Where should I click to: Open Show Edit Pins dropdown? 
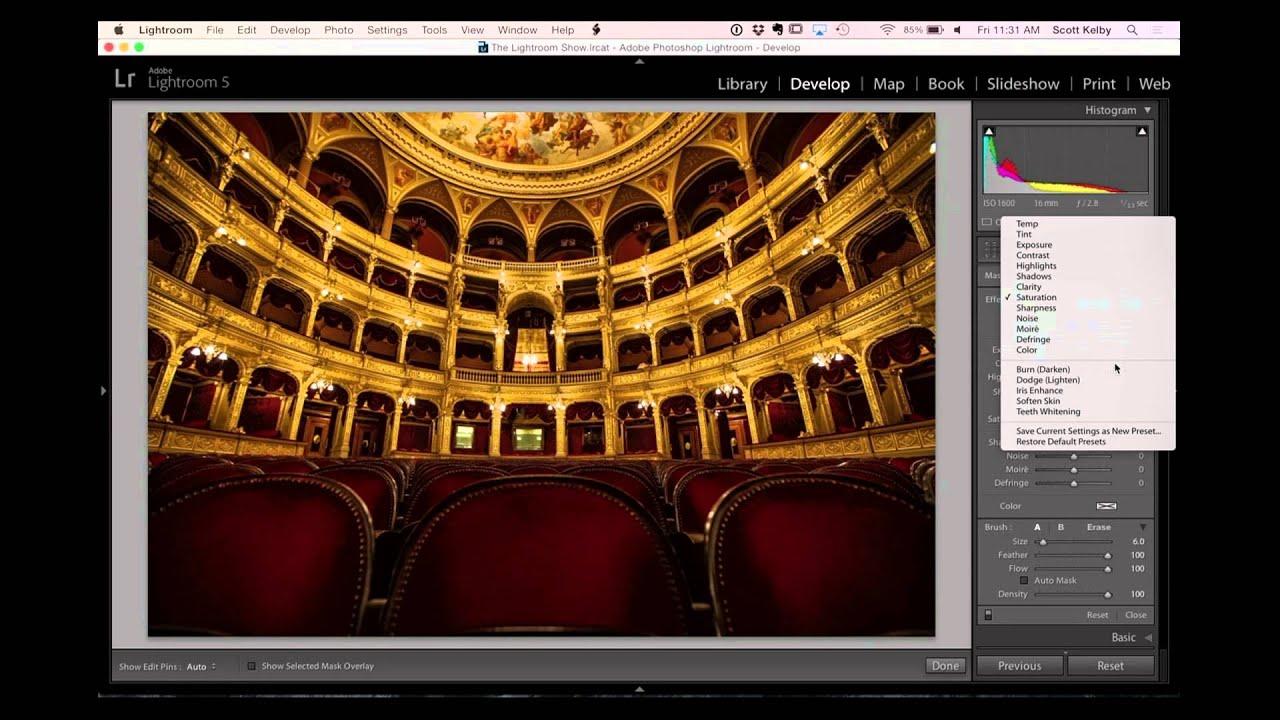click(x=201, y=666)
